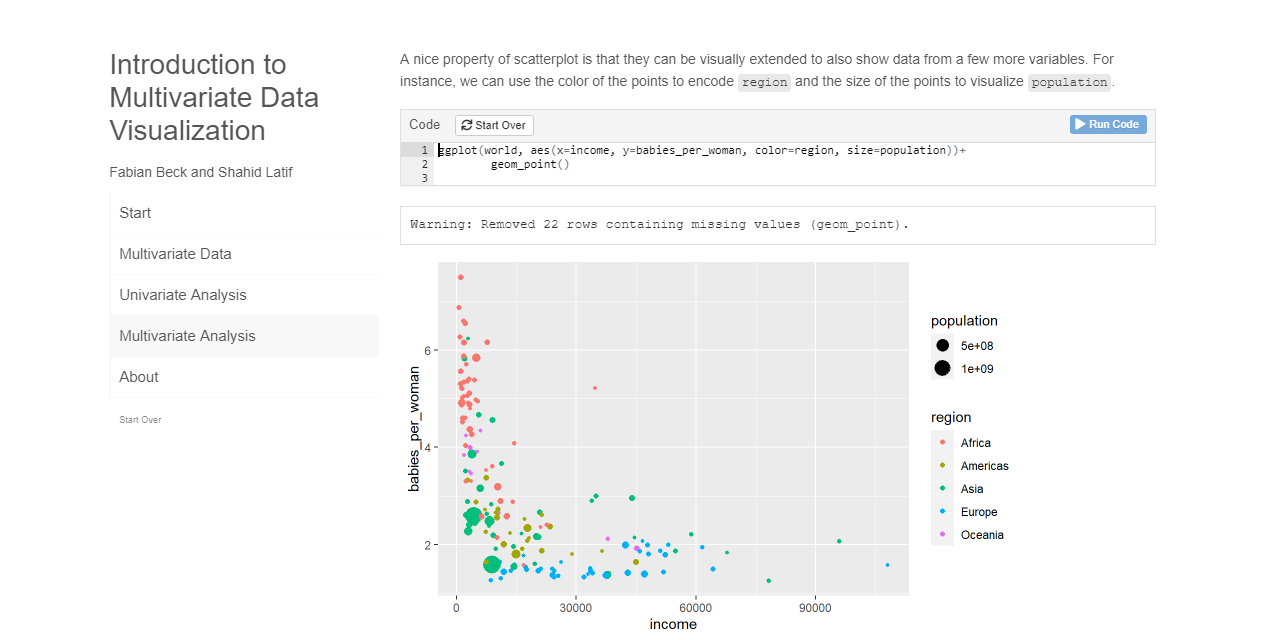Click the refresh icon in Start Over button
1280x640 pixels.
pyautogui.click(x=467, y=126)
